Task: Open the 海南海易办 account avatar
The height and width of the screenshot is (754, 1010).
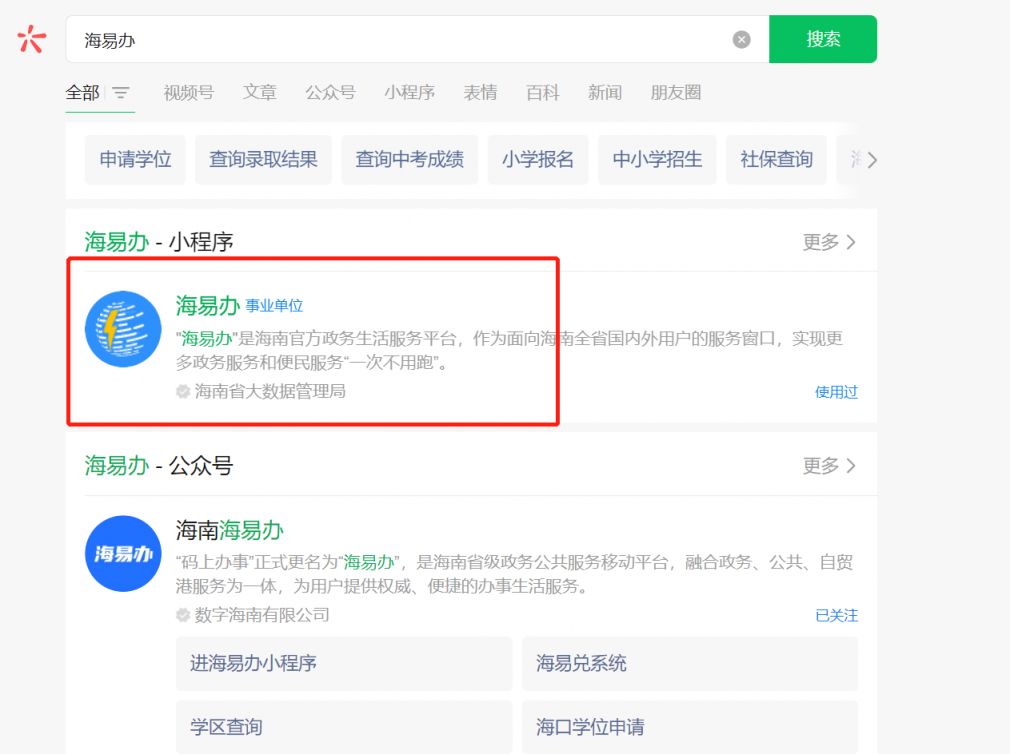Action: coord(123,554)
